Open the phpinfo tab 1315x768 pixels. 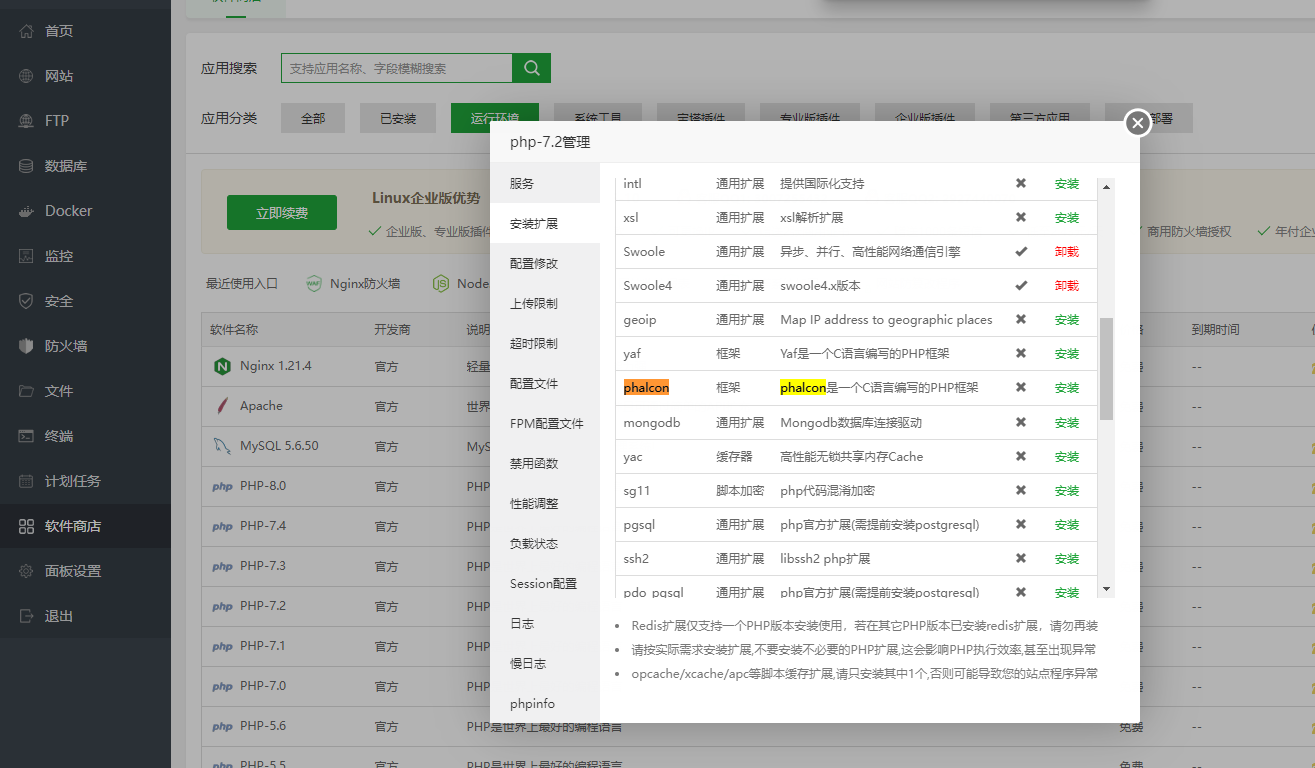pos(545,703)
